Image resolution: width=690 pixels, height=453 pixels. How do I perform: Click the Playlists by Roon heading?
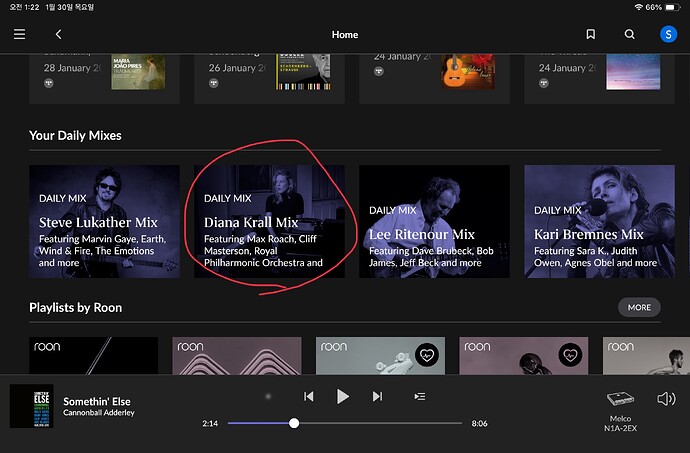pos(75,308)
